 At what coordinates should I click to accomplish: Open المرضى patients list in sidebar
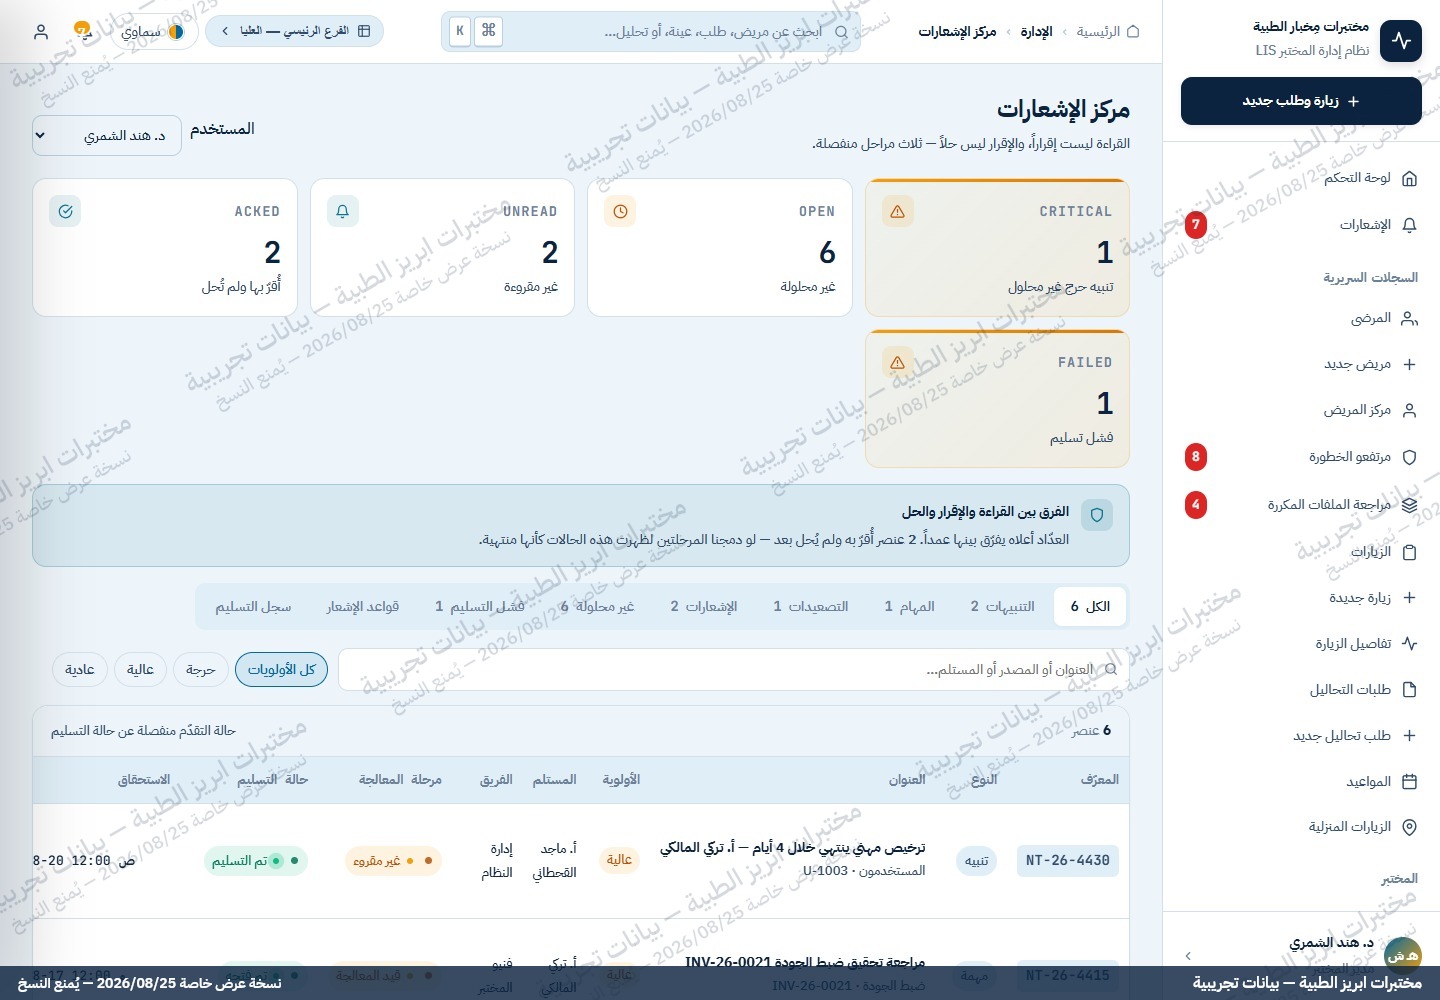(1301, 318)
